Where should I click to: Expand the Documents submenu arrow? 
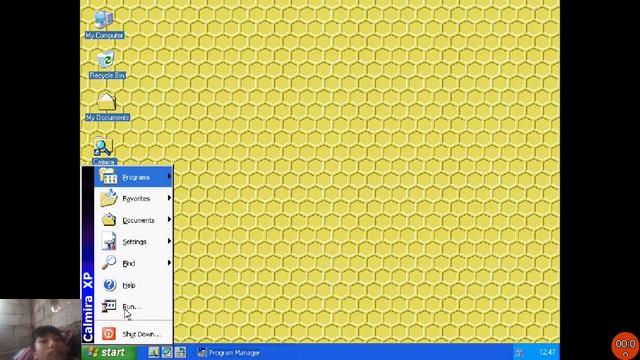point(169,220)
